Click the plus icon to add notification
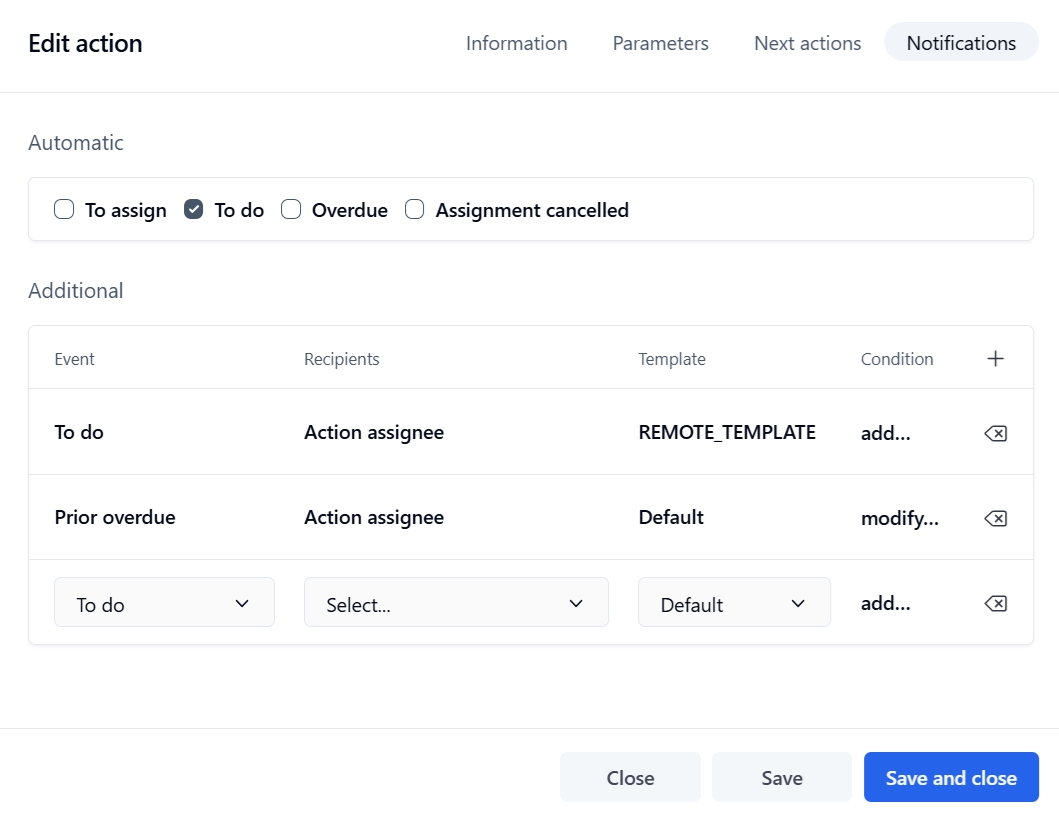1059x828 pixels. point(995,359)
